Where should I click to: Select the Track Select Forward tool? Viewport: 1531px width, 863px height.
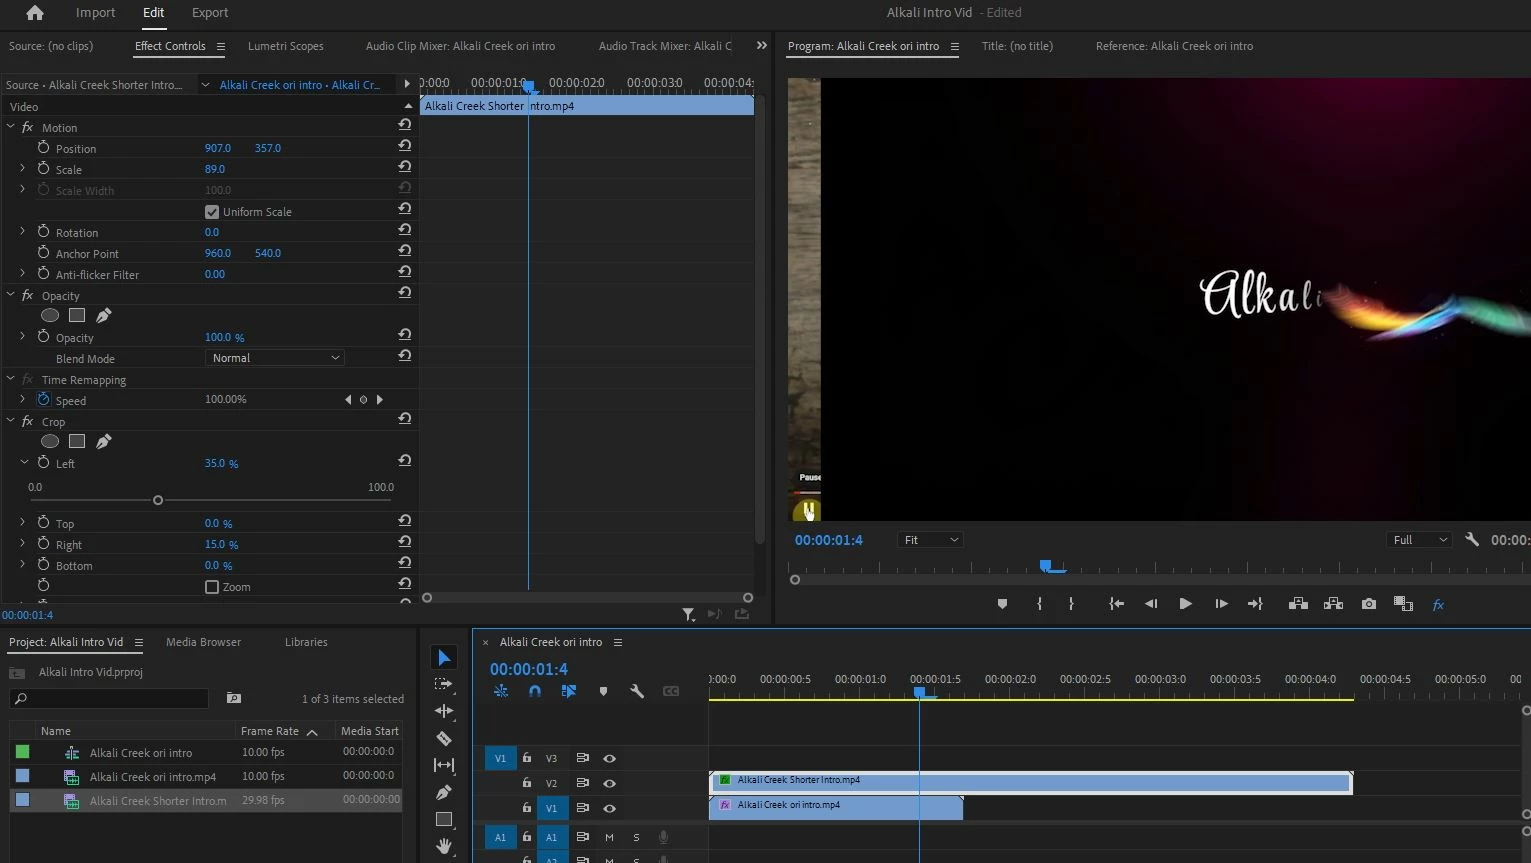click(444, 684)
